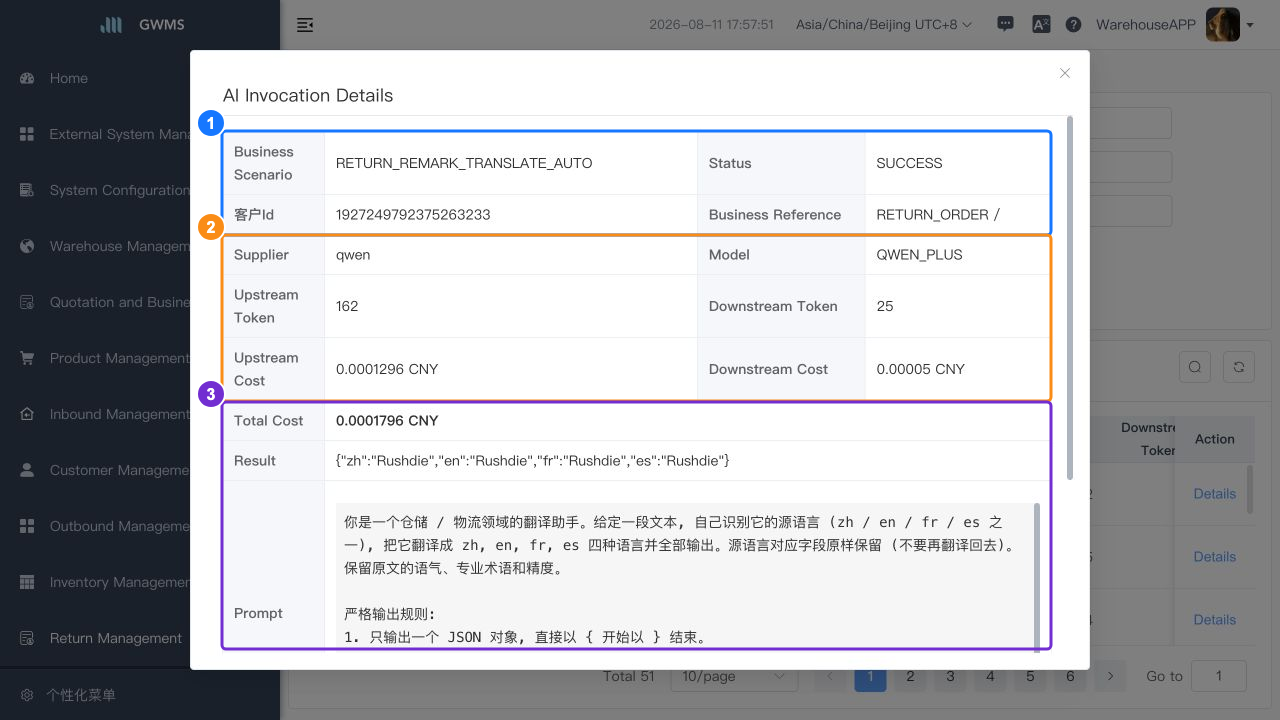Select page 4 in pagination
This screenshot has width=1280, height=720.
pos(990,676)
